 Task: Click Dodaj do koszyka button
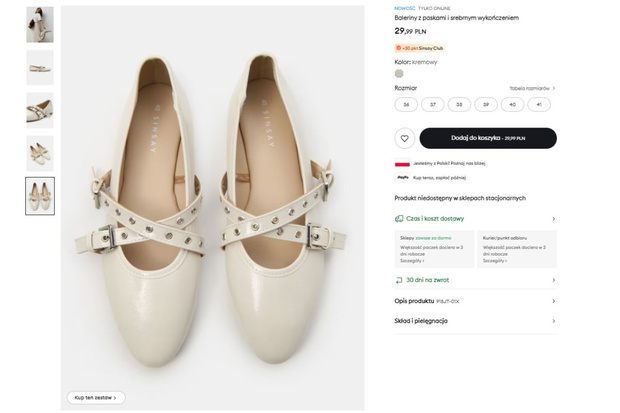[488, 138]
